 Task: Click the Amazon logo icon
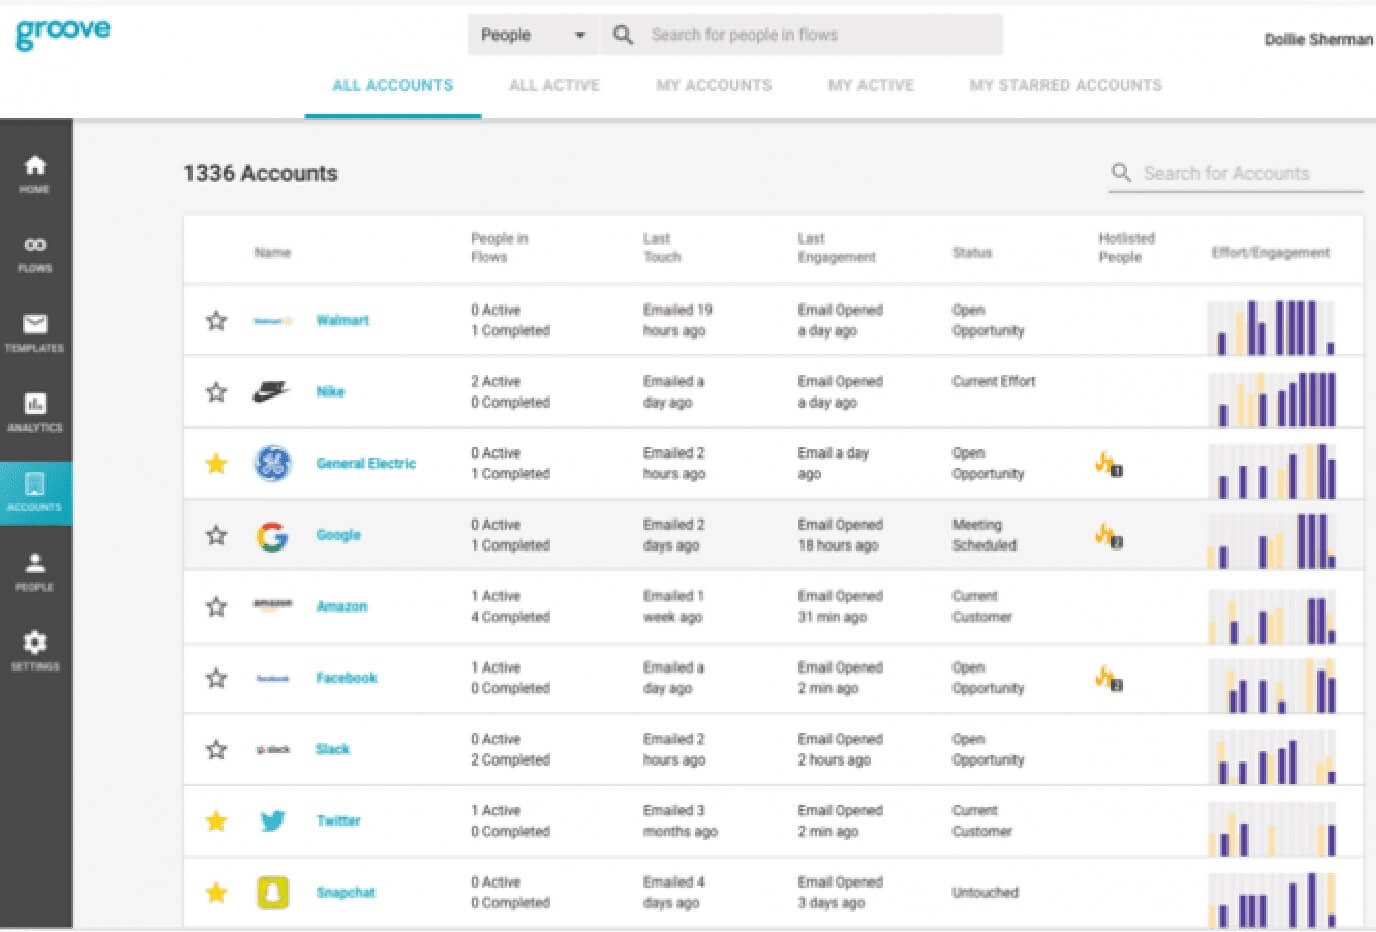click(272, 605)
